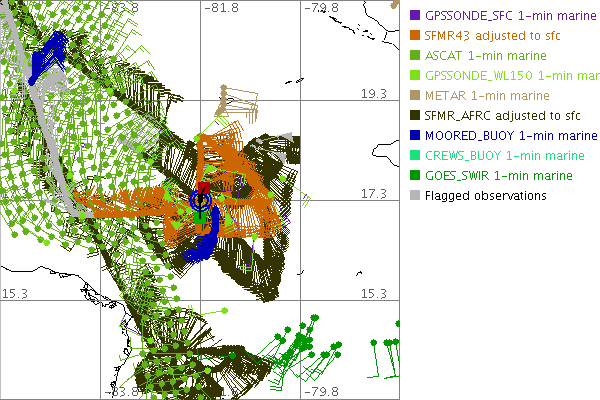
Task: Click the gray Flagged observations swatch
Action: [415, 196]
